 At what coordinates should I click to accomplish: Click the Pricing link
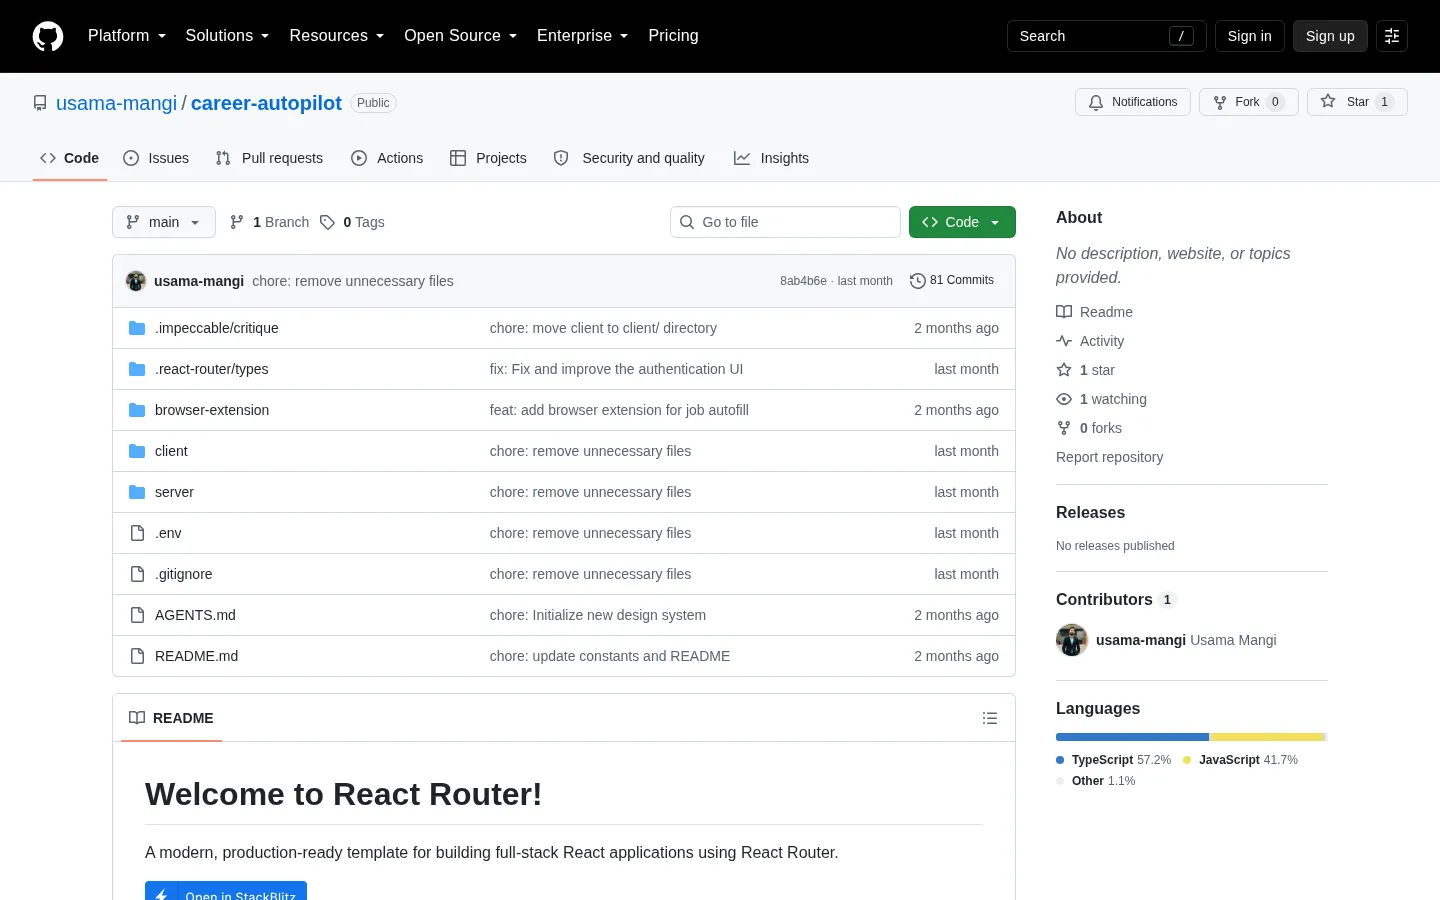click(673, 36)
